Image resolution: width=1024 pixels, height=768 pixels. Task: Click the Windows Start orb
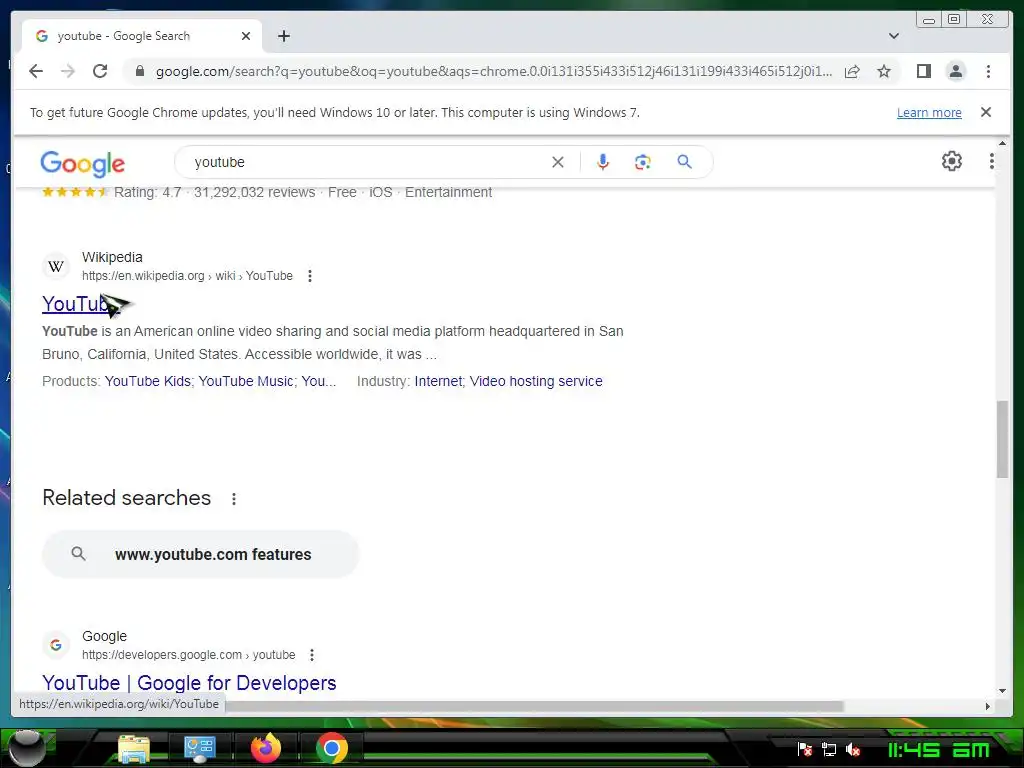26,747
